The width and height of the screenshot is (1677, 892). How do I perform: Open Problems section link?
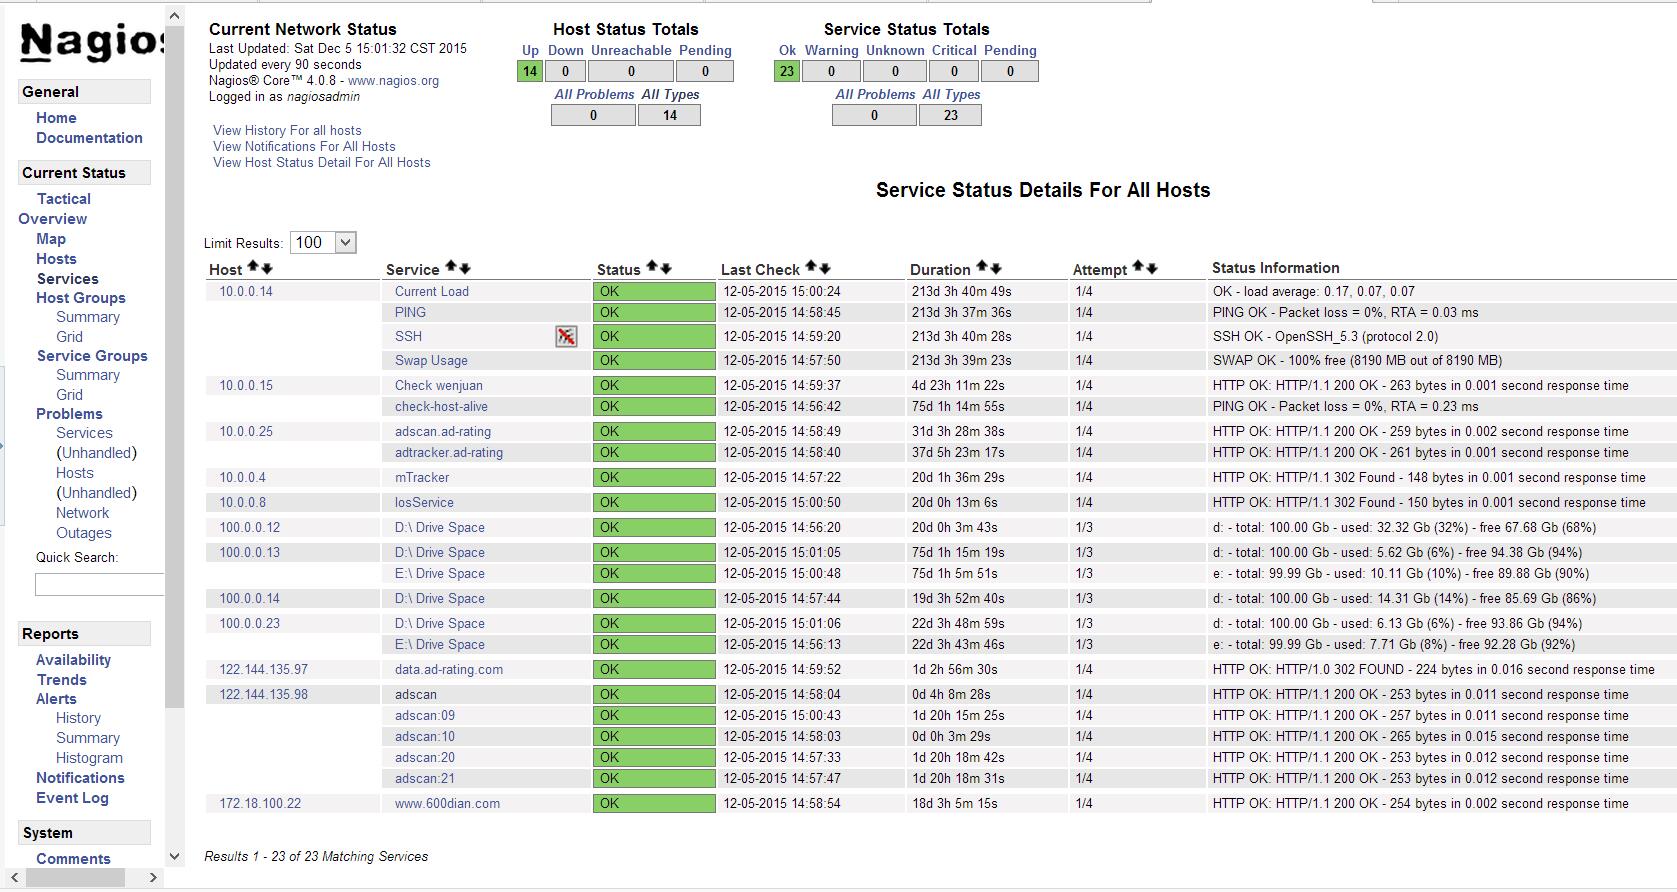click(69, 414)
